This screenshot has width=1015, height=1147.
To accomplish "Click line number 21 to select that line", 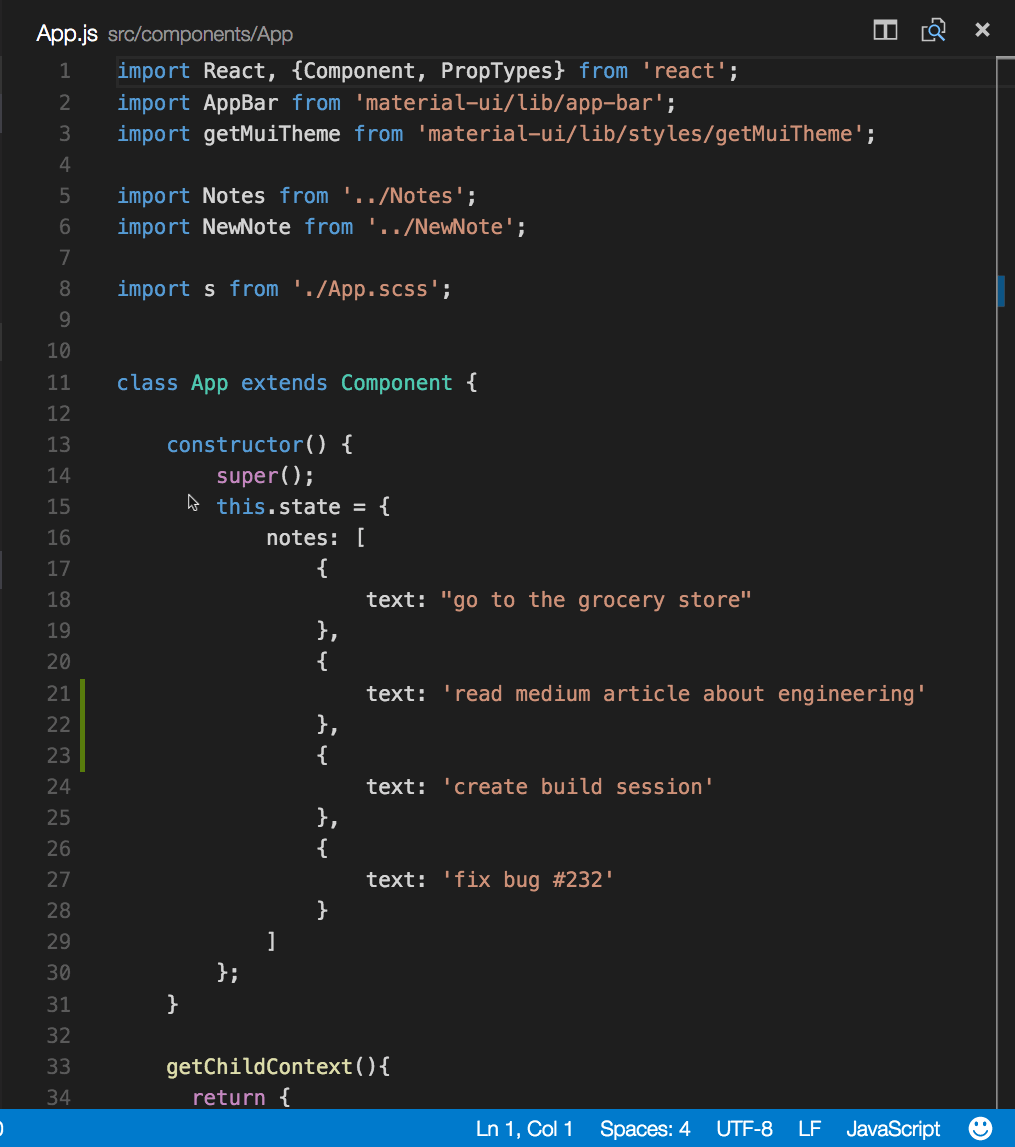I will [x=59, y=693].
